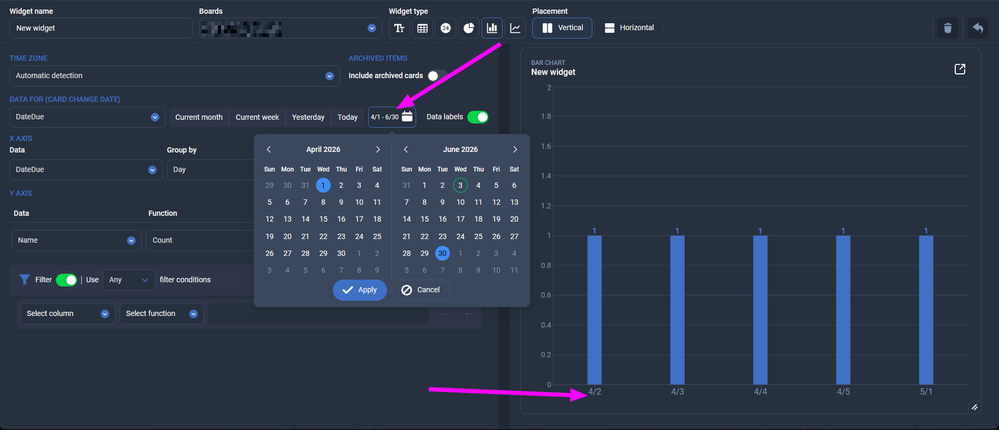Screen dimensions: 999x430
Task: Select the counter widget type icon
Action: pos(445,28)
